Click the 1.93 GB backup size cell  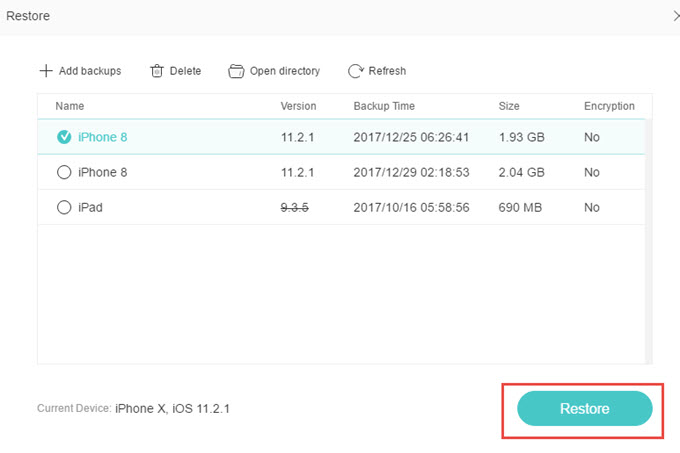(x=521, y=137)
